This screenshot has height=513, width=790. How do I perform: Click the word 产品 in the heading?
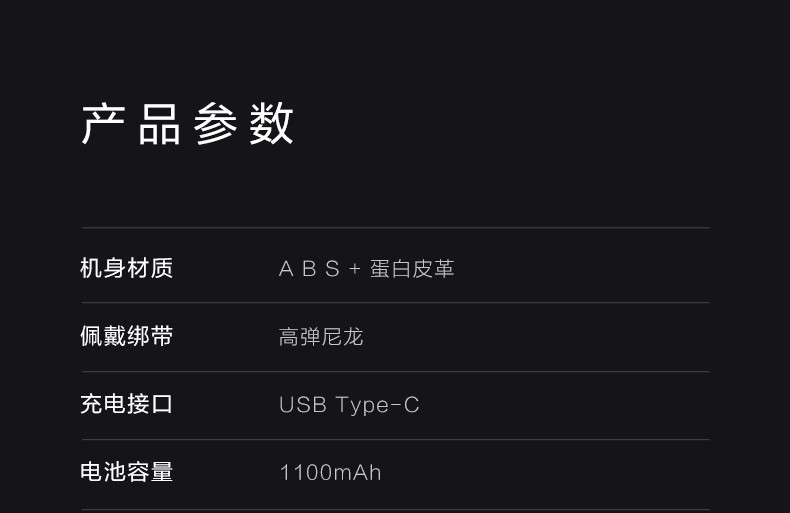click(131, 124)
